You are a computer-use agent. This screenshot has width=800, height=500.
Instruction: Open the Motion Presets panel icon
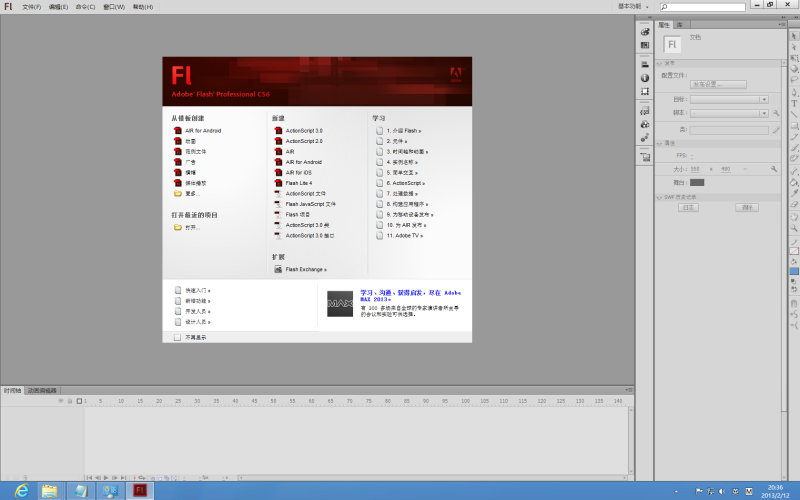[645, 138]
